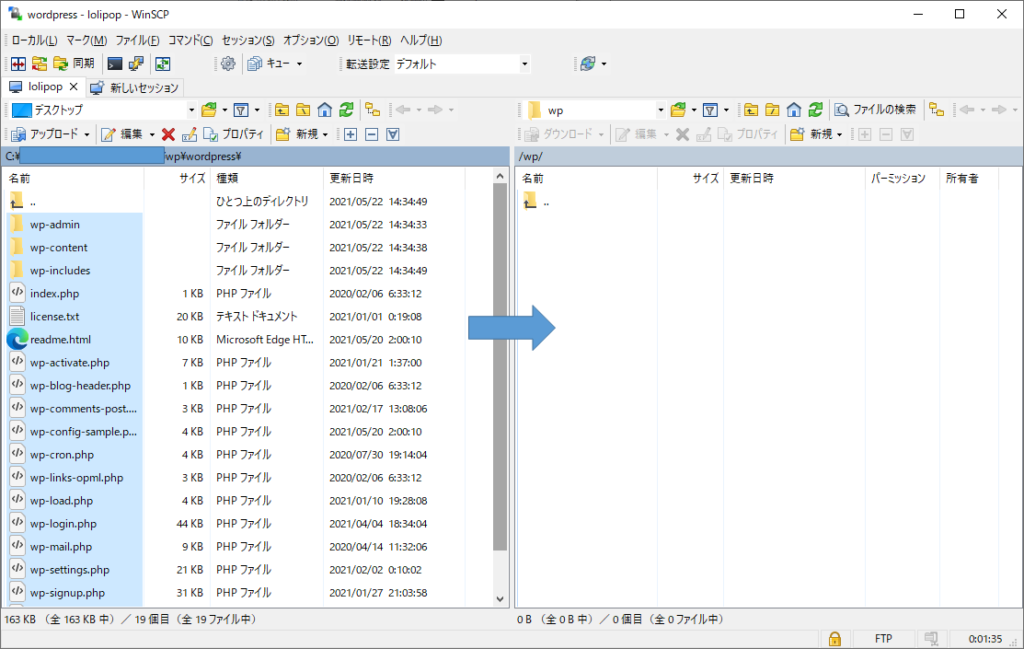The width and height of the screenshot is (1024, 649).
Task: Delete selected local files with red X
Action: [168, 134]
